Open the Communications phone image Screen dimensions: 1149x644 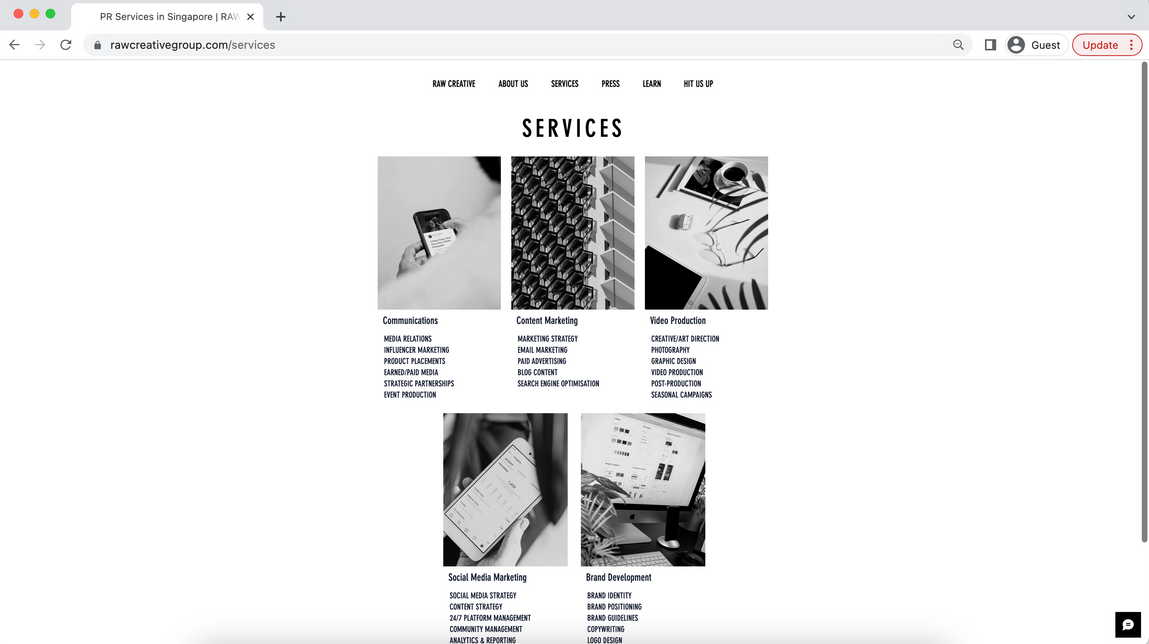click(x=439, y=233)
